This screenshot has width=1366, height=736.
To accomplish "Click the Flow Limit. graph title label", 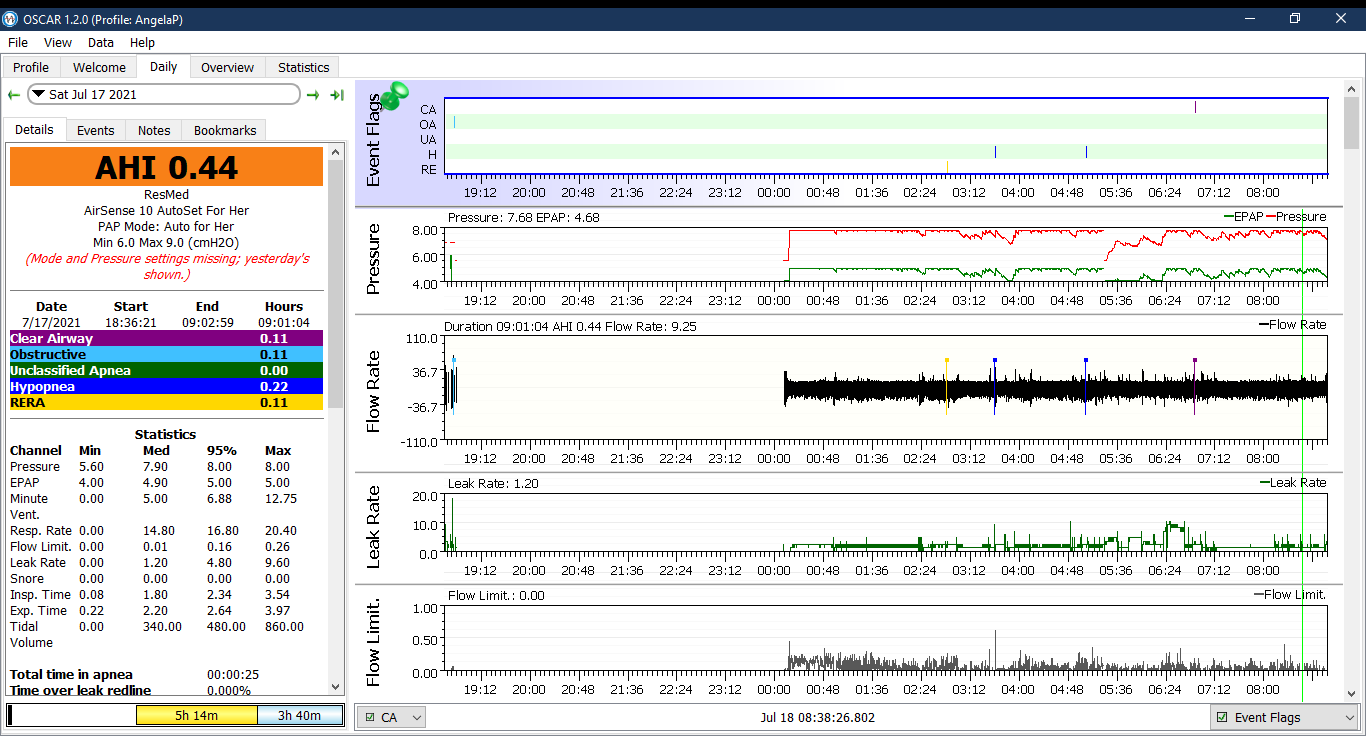I will tap(374, 643).
